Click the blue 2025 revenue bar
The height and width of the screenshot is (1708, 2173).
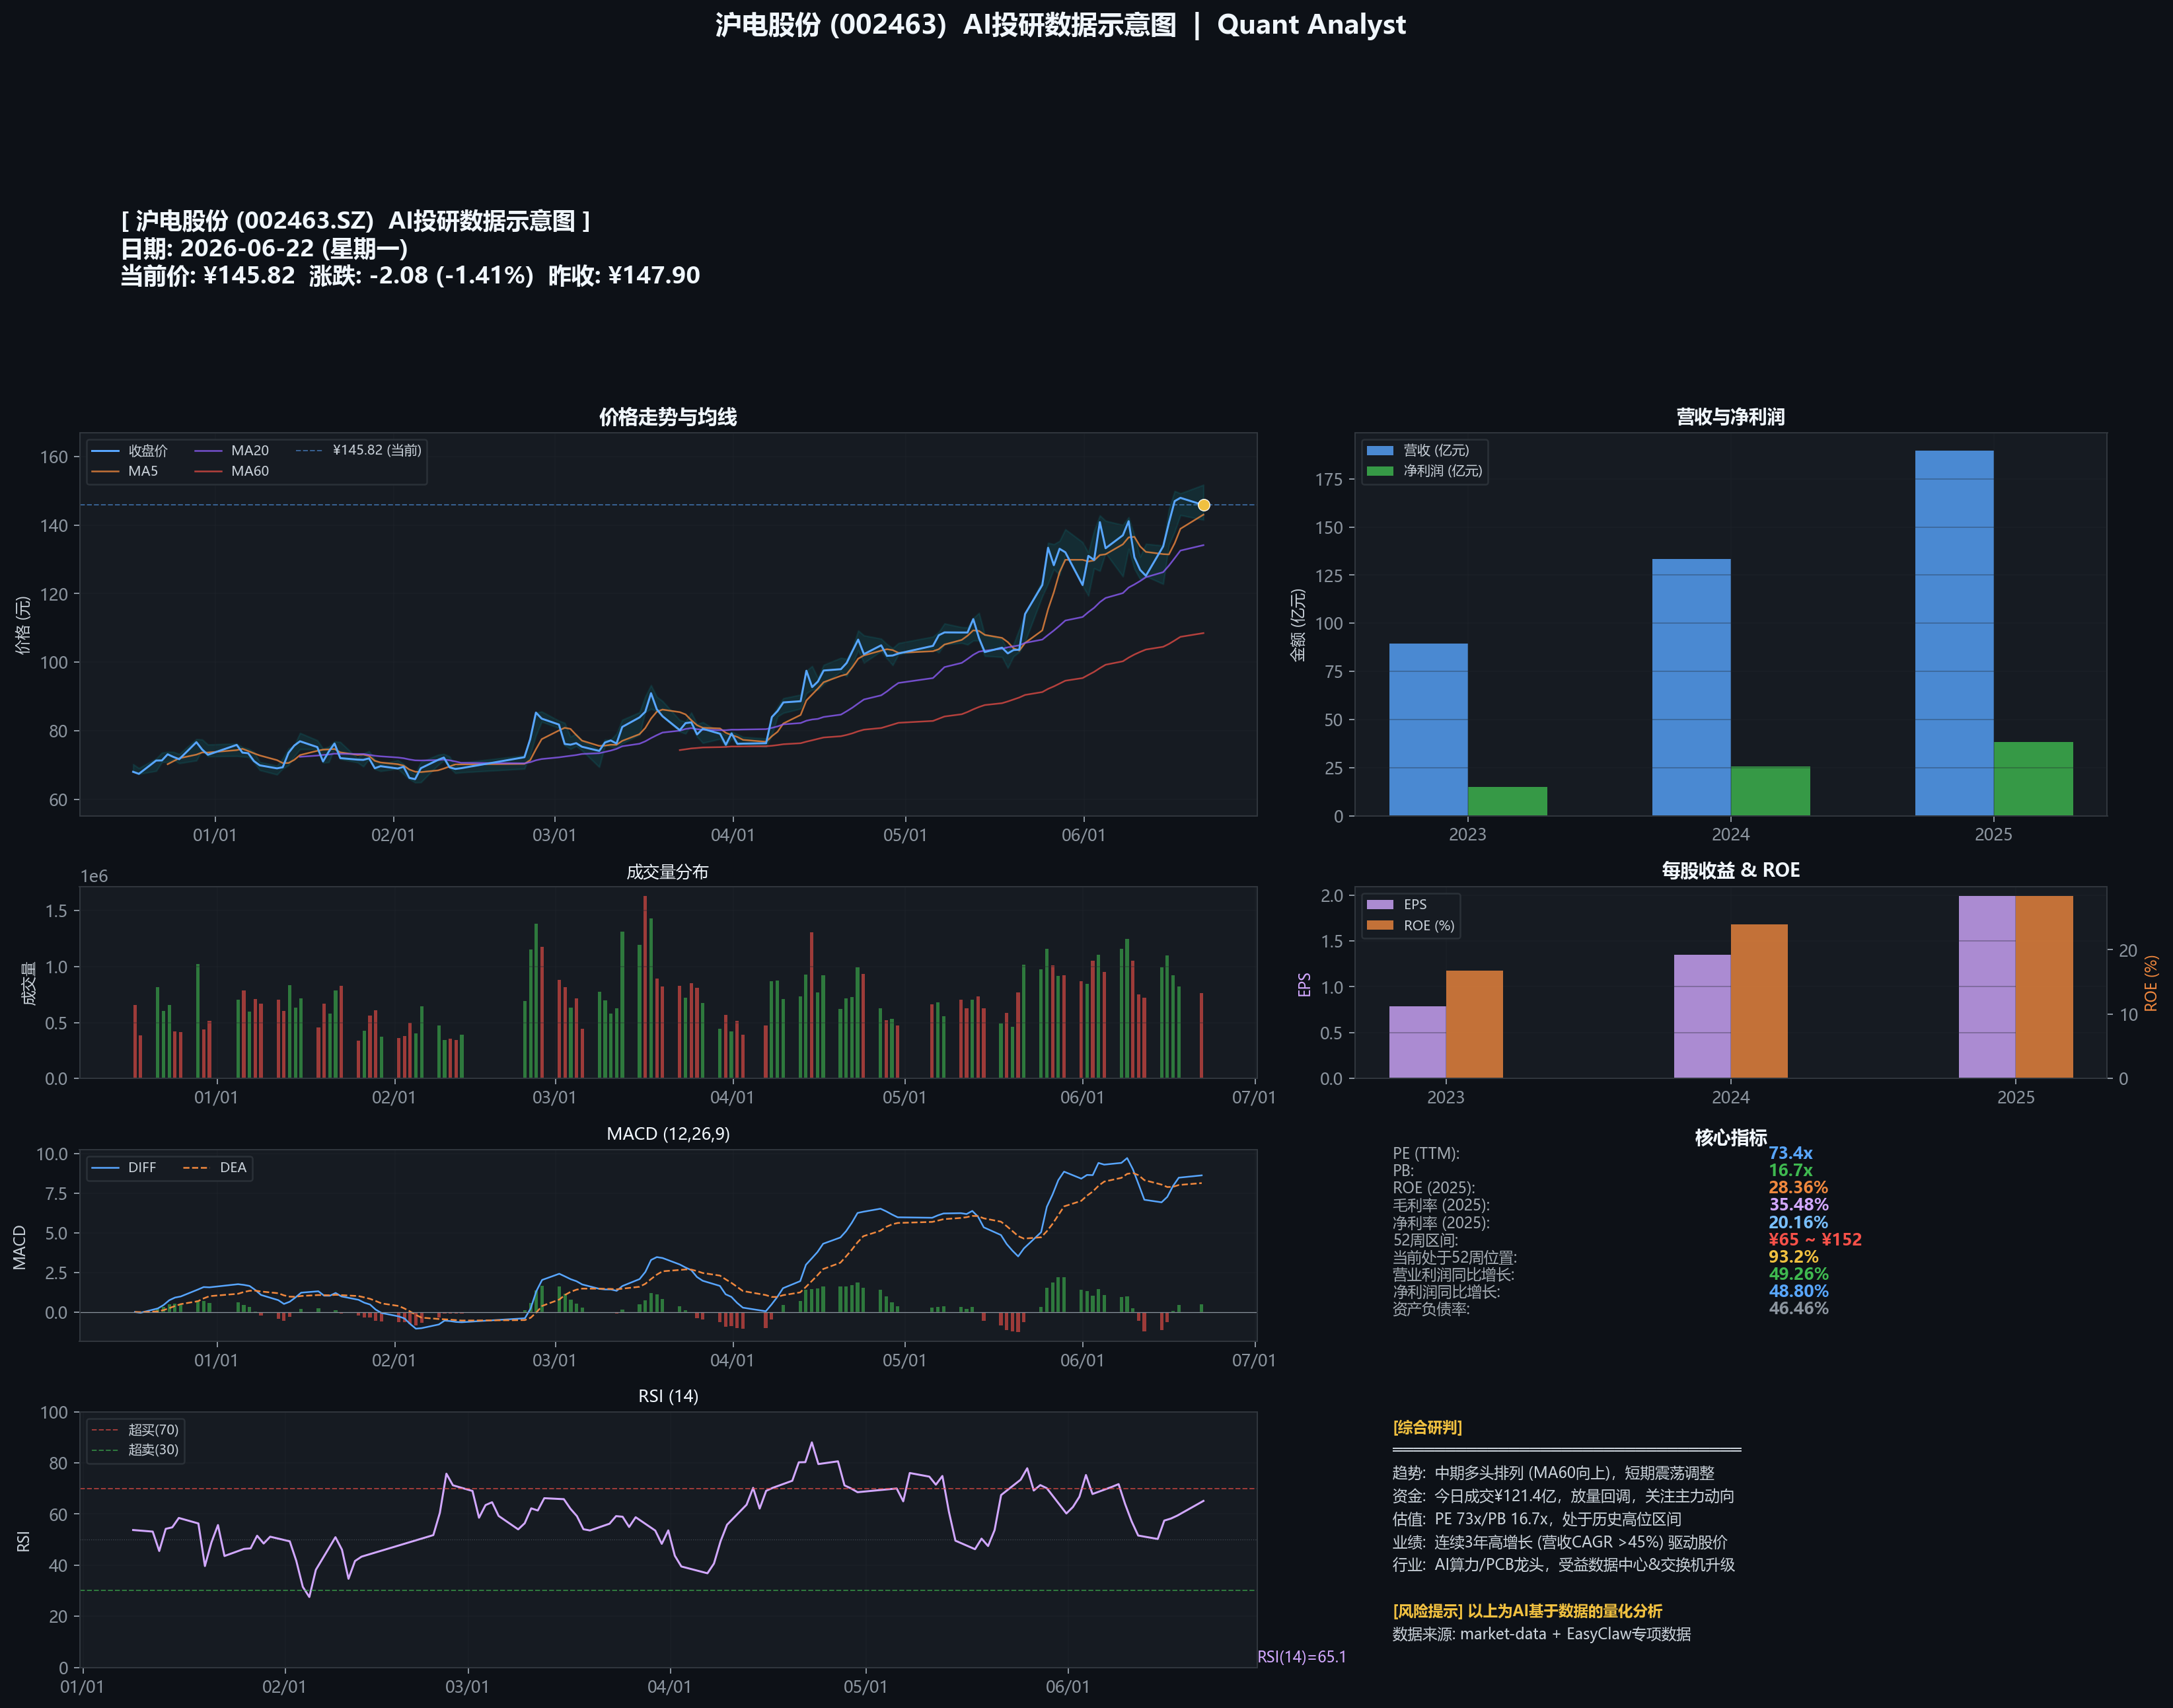(x=1954, y=633)
